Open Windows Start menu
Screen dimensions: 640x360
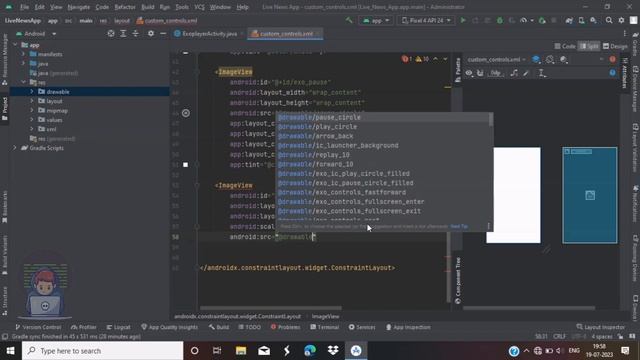11,351
